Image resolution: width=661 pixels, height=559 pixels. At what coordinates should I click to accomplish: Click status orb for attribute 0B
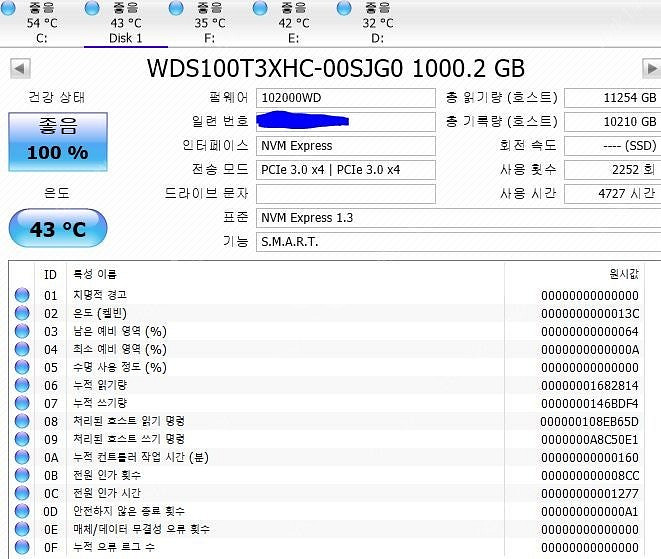tap(22, 475)
